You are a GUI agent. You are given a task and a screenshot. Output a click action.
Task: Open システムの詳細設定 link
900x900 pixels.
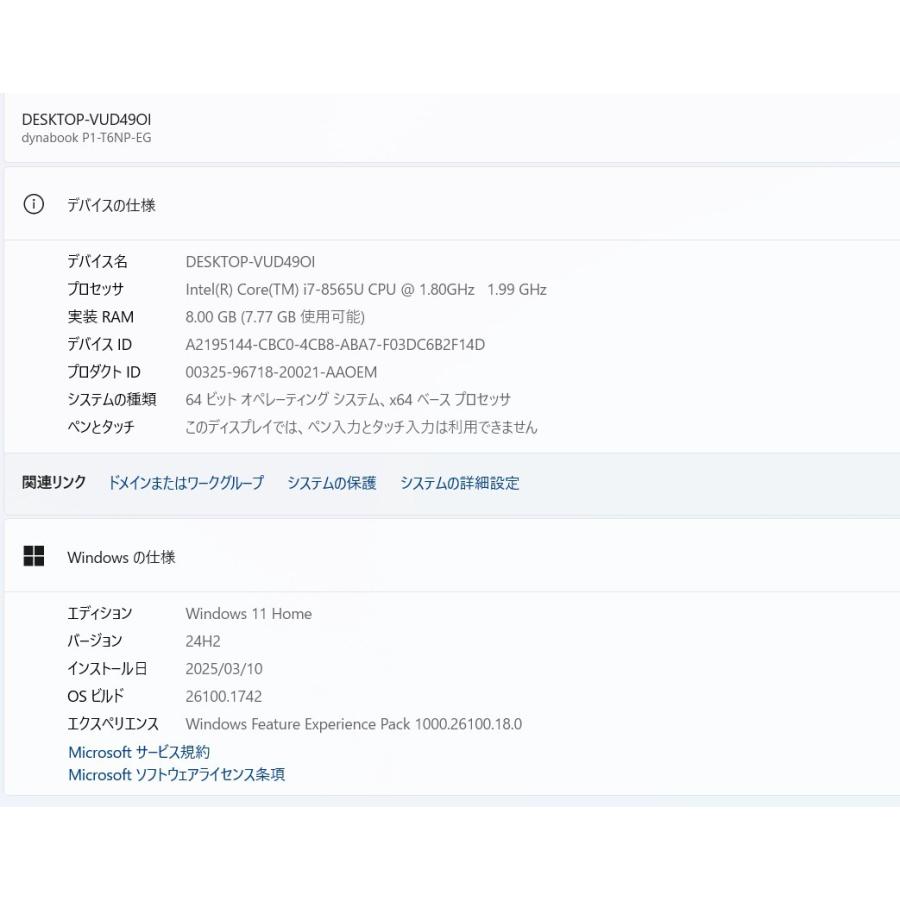(460, 483)
